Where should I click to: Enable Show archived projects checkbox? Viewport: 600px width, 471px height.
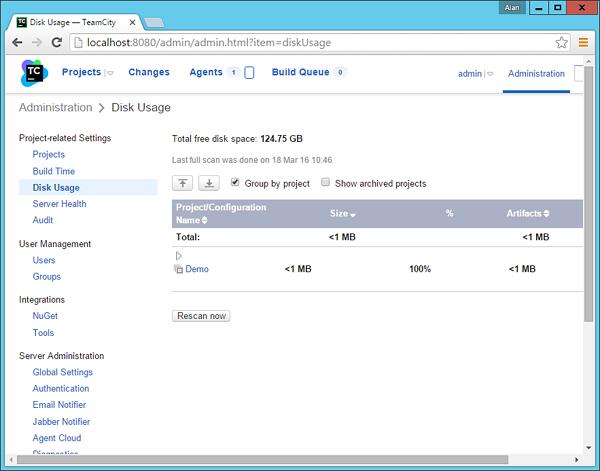pyautogui.click(x=326, y=183)
